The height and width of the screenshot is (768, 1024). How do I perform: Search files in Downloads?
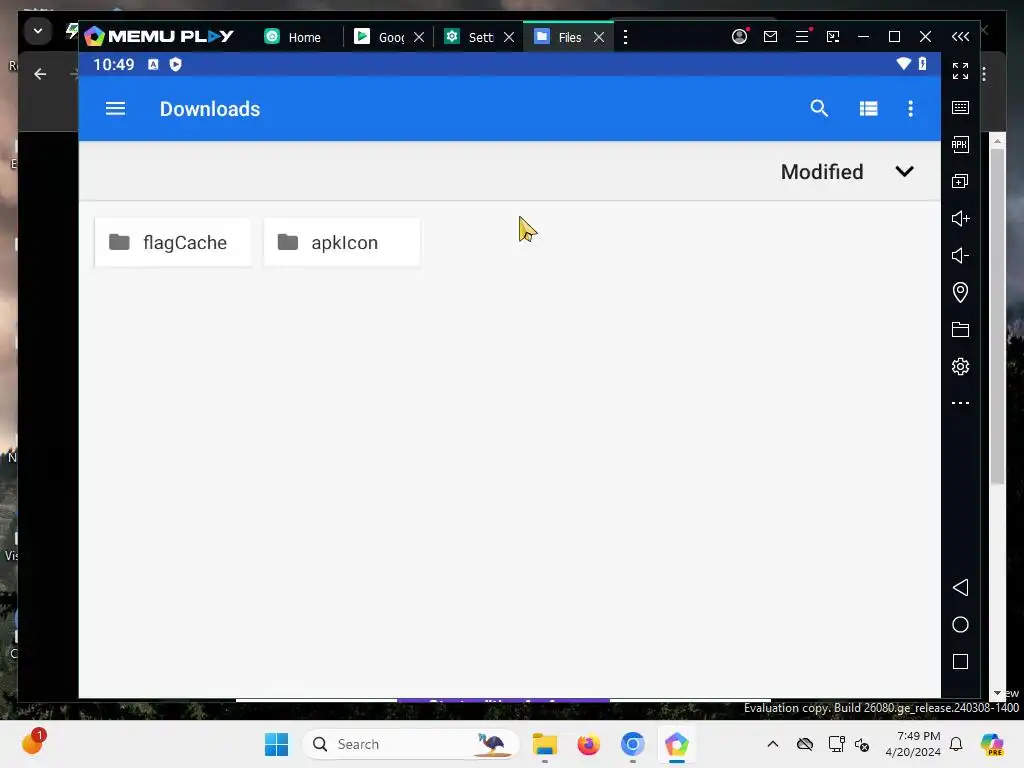819,108
